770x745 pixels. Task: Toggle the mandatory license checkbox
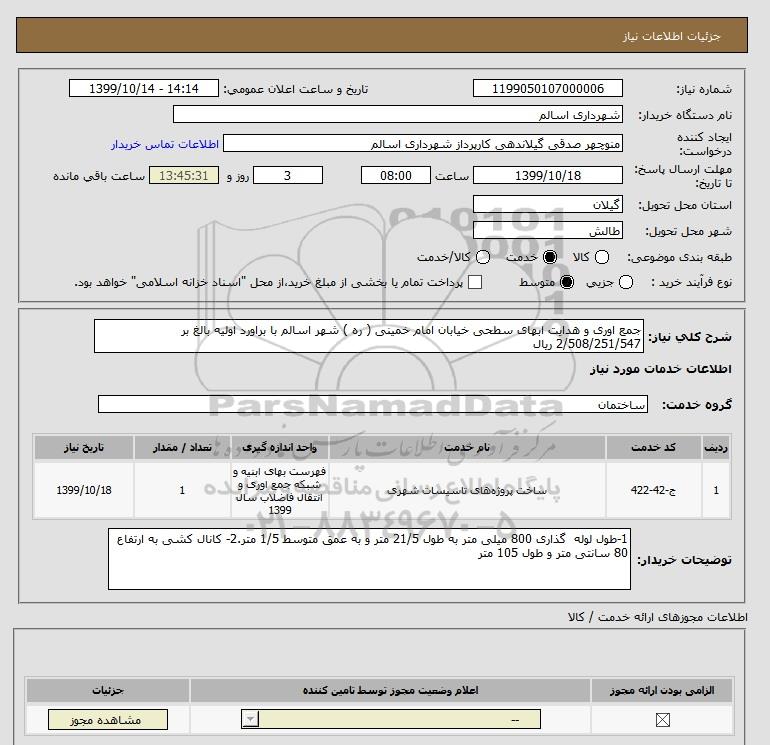(662, 720)
